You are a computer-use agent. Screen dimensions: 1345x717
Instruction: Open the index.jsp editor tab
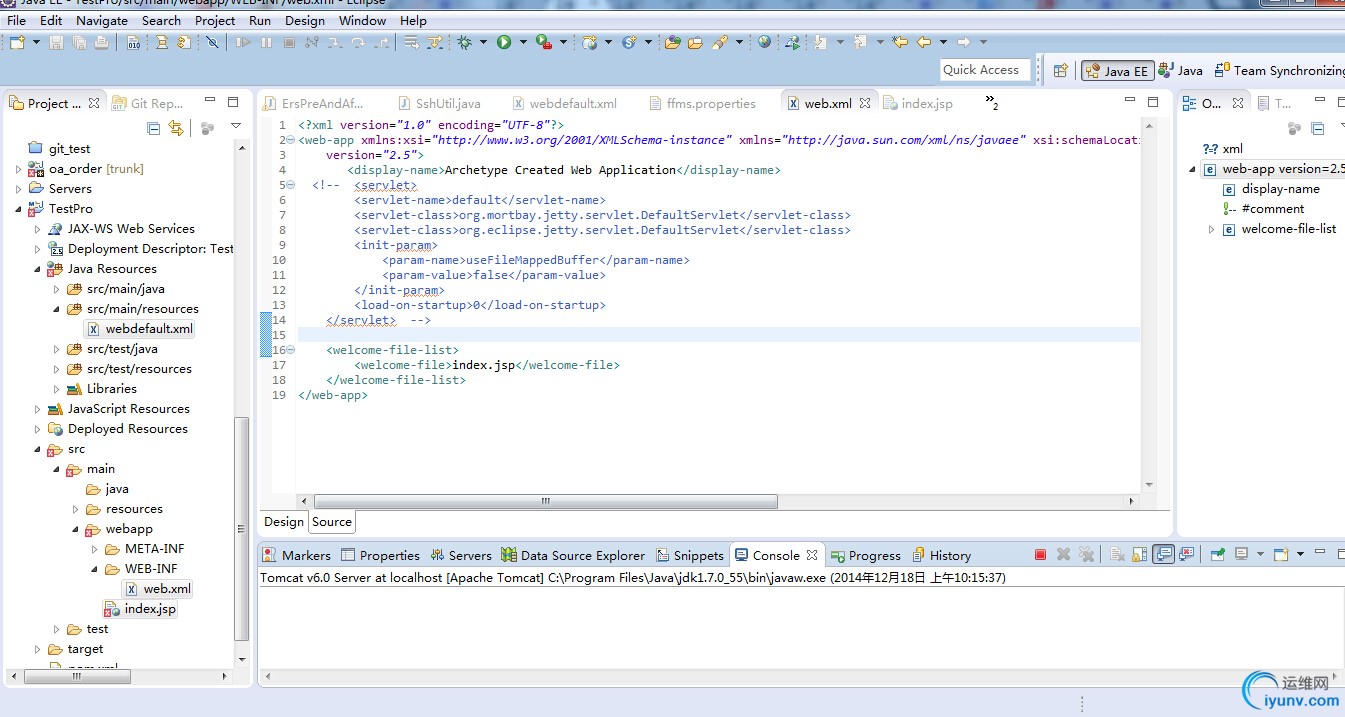click(918, 103)
